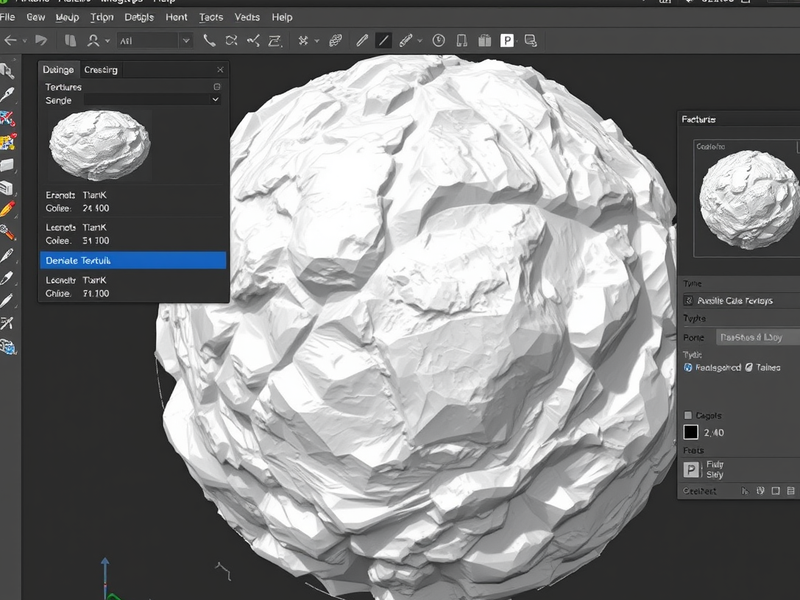Activate the highlighted diagonal line tool
The image size is (800, 600).
click(x=384, y=40)
